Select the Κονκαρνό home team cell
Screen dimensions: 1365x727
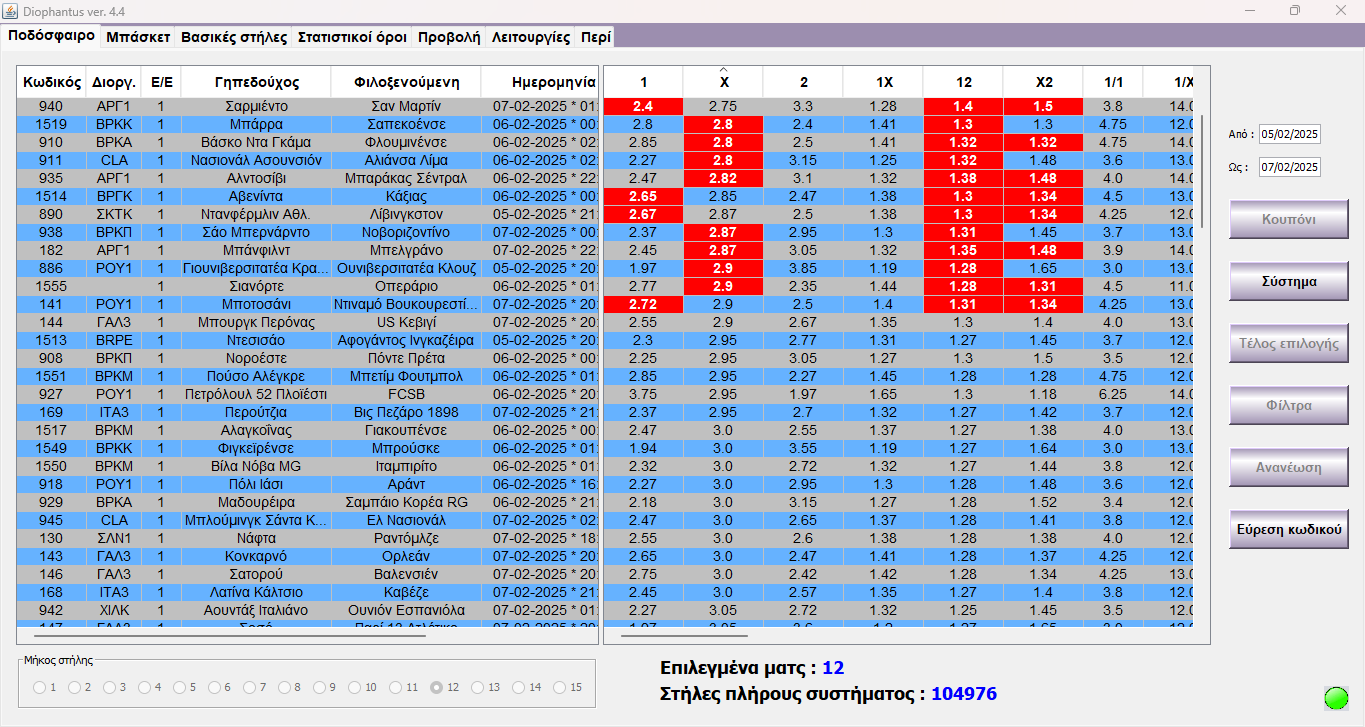[256, 556]
